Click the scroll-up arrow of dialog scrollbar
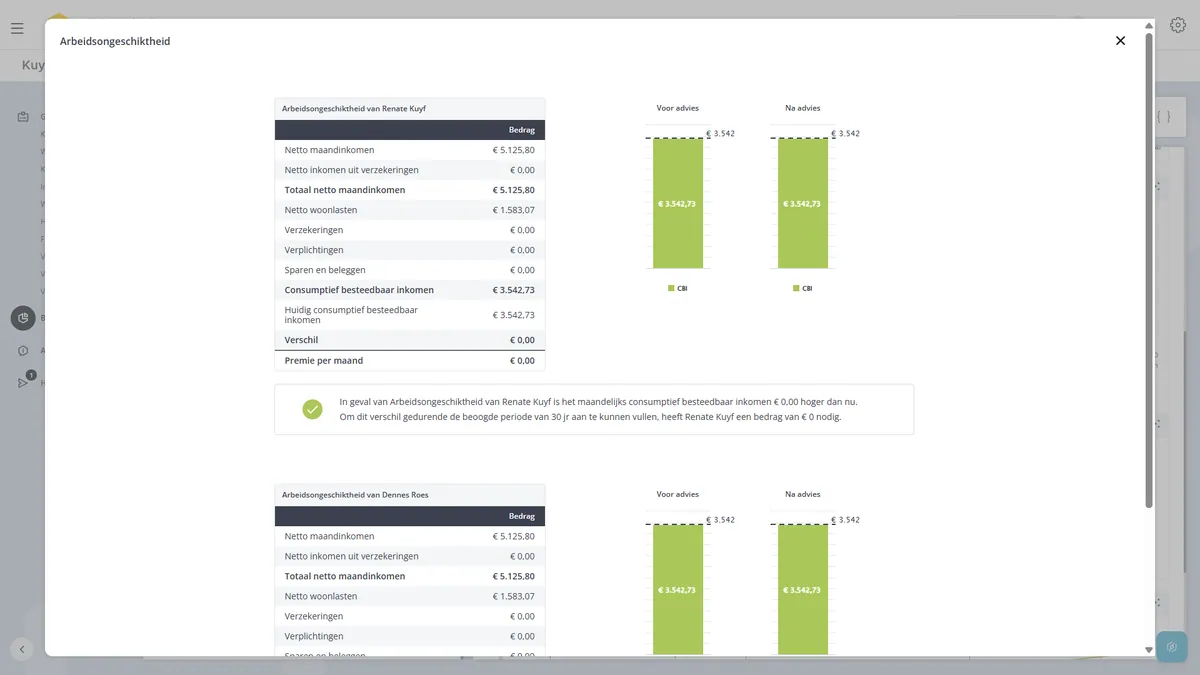This screenshot has height=675, width=1200. coord(1148,25)
